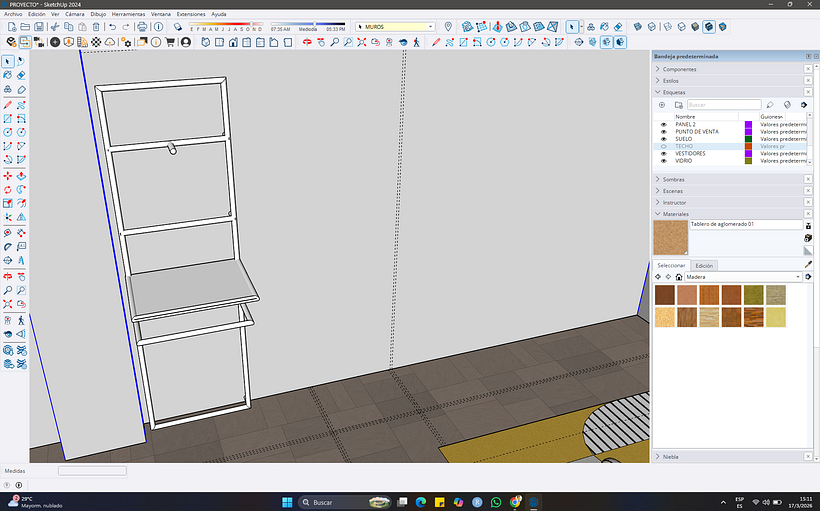
Task: Select the Follow Me tool
Action: click(21, 190)
